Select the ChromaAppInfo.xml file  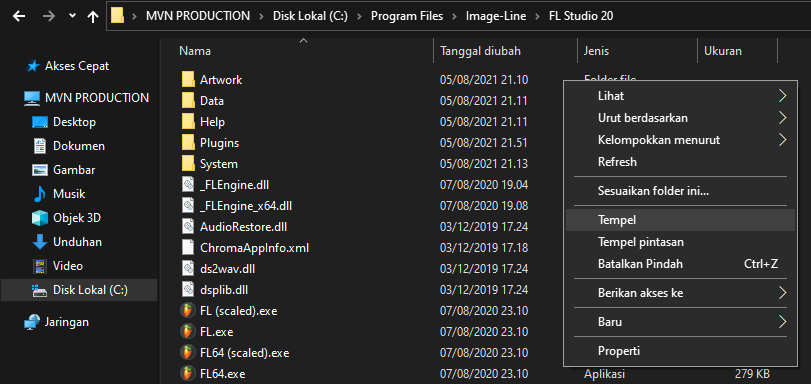[254, 247]
